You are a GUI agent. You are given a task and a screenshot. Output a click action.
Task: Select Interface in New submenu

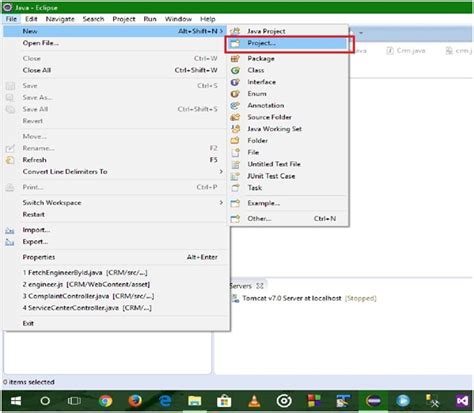288,82
